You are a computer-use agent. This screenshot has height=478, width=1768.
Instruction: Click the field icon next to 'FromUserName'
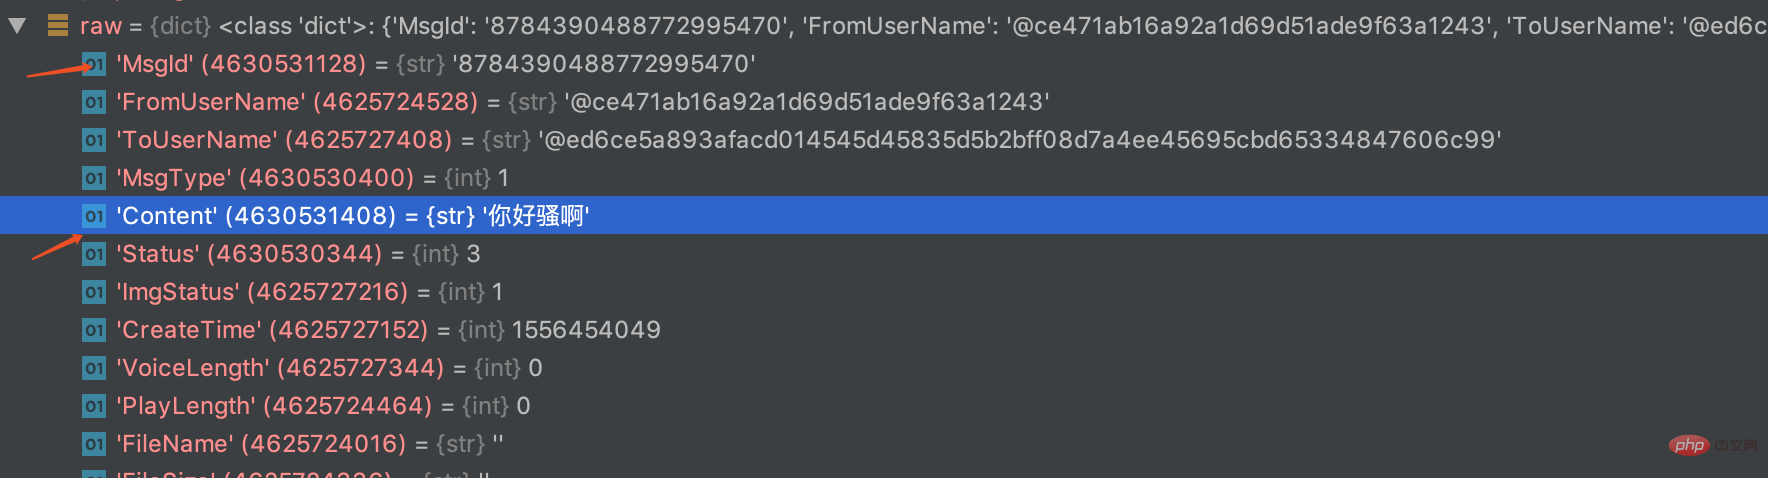click(94, 102)
